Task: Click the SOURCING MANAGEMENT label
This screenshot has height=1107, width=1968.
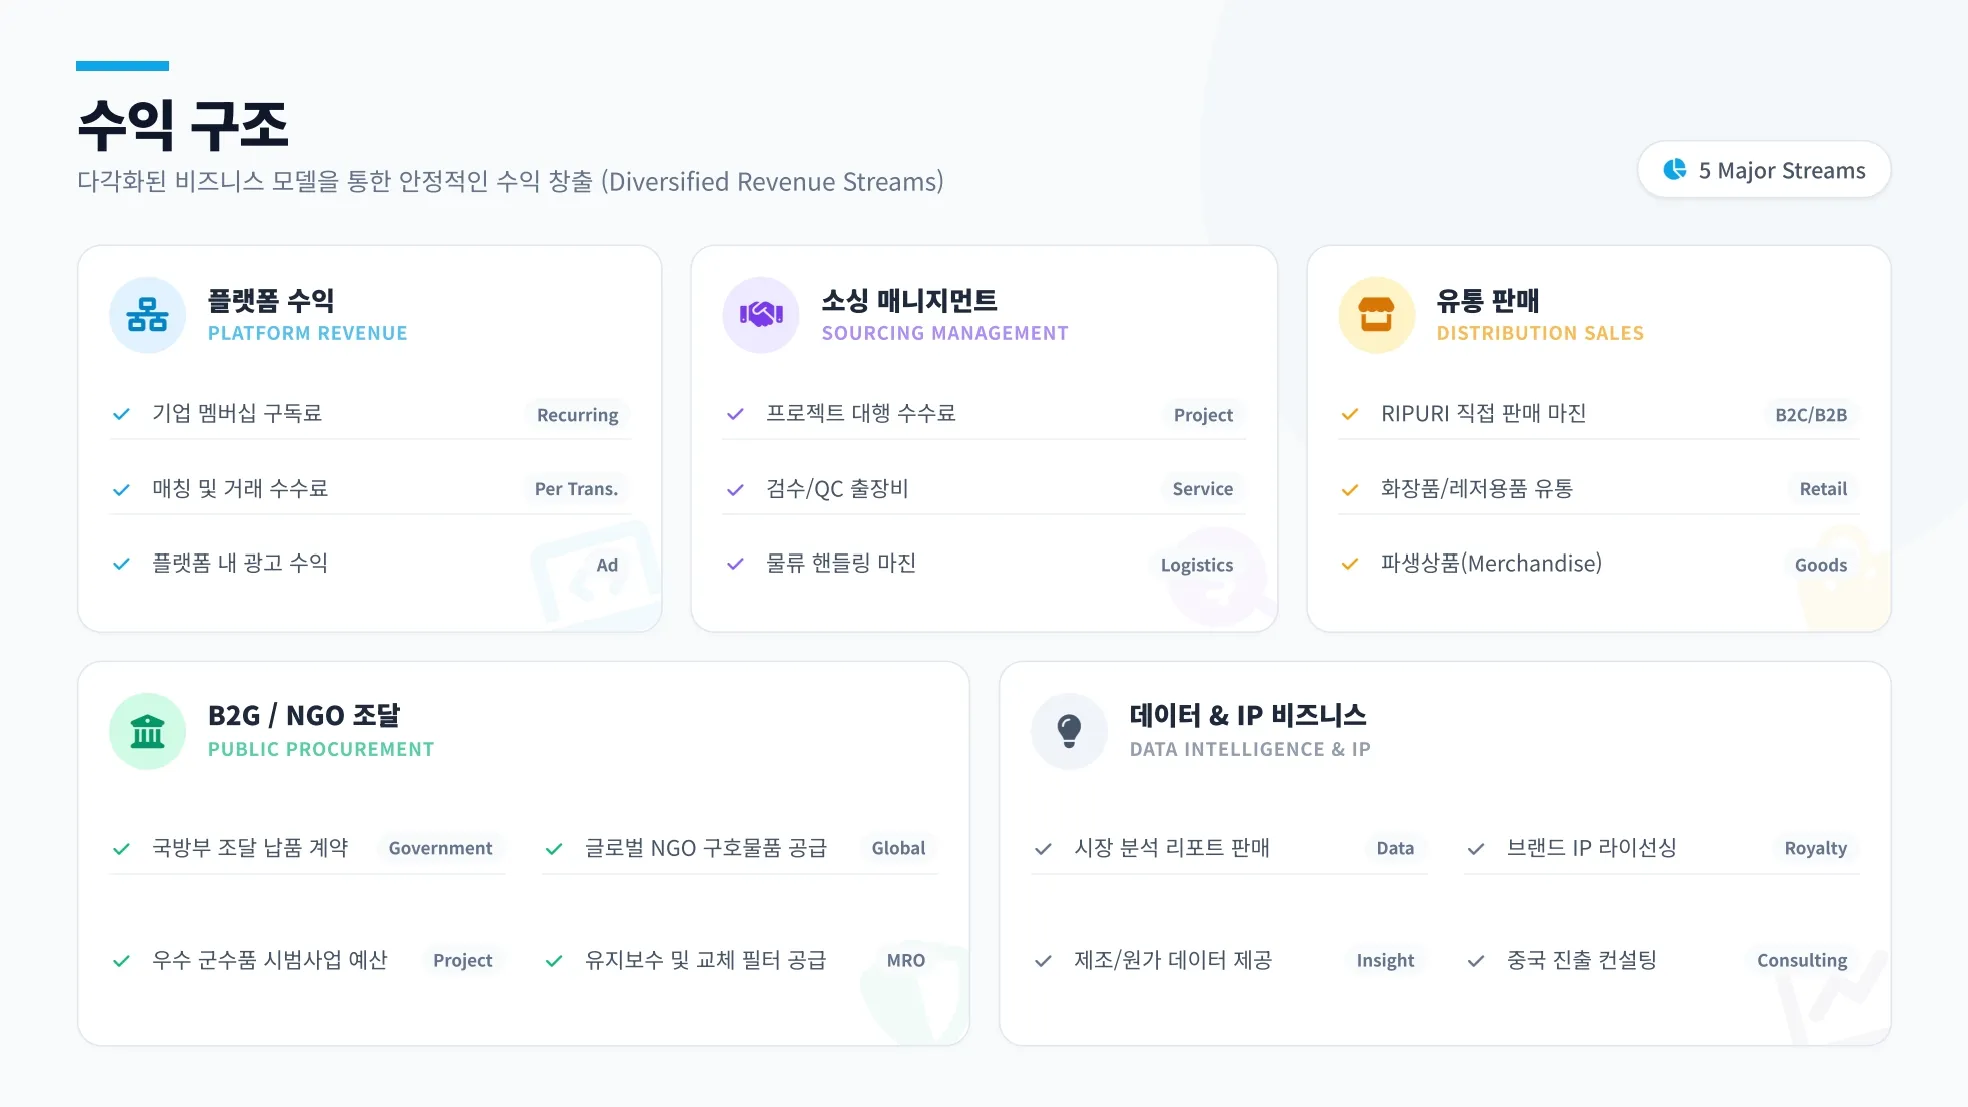Action: [x=945, y=333]
